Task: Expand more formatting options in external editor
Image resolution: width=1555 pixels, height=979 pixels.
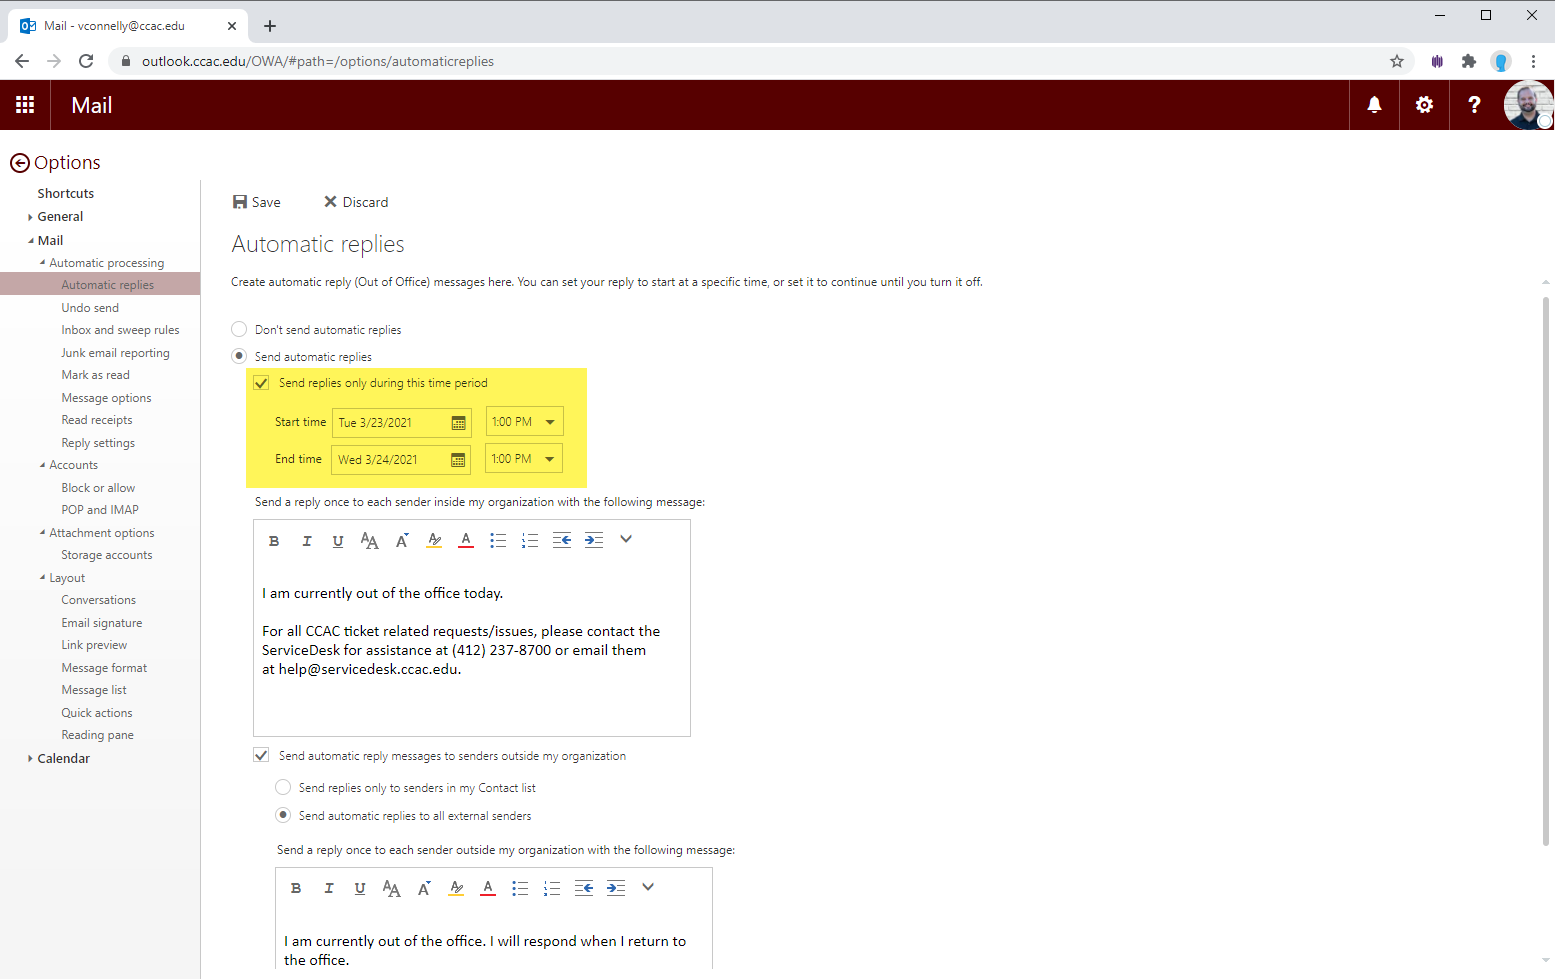Action: point(648,887)
